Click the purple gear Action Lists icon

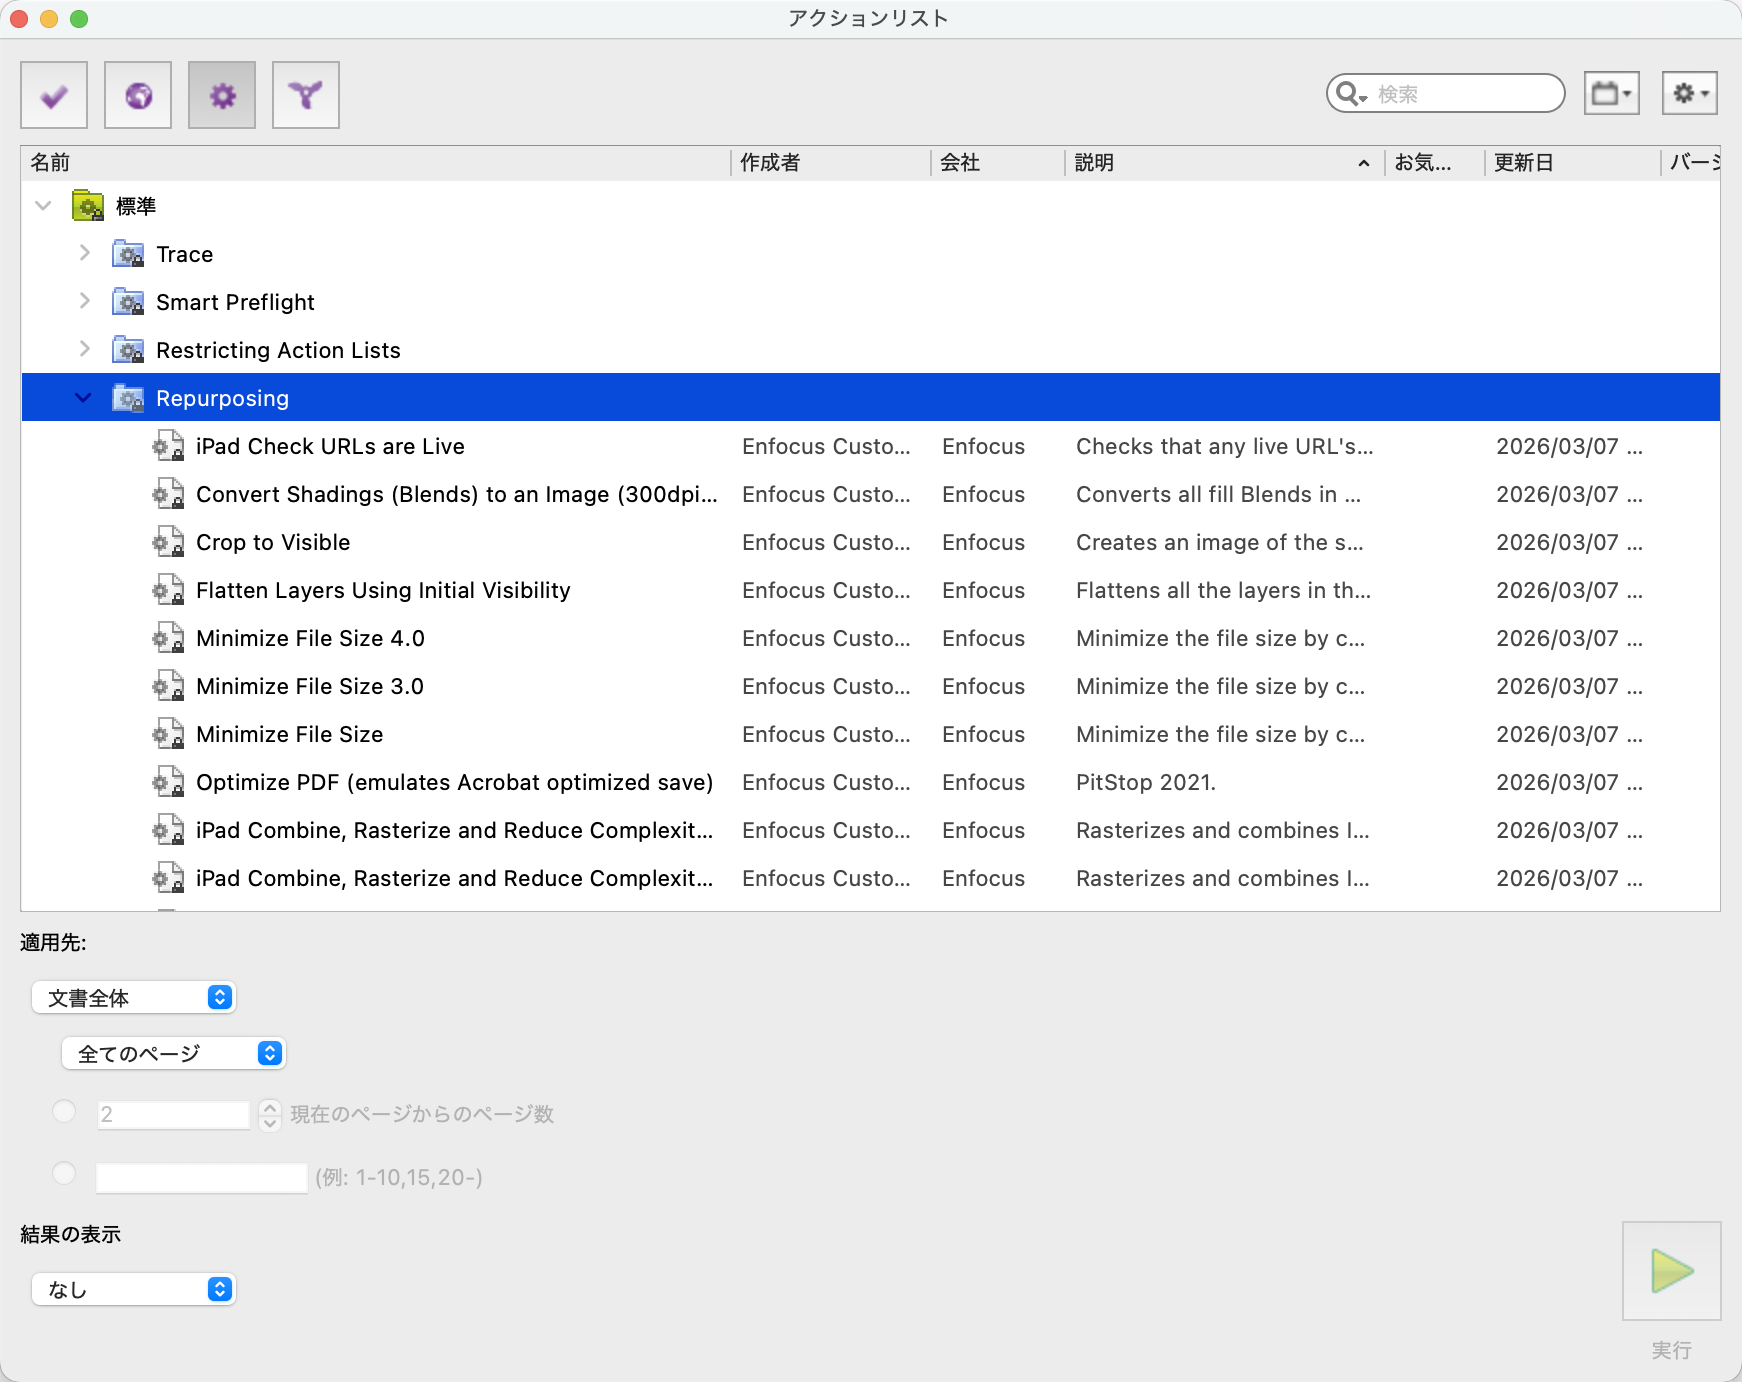222,96
